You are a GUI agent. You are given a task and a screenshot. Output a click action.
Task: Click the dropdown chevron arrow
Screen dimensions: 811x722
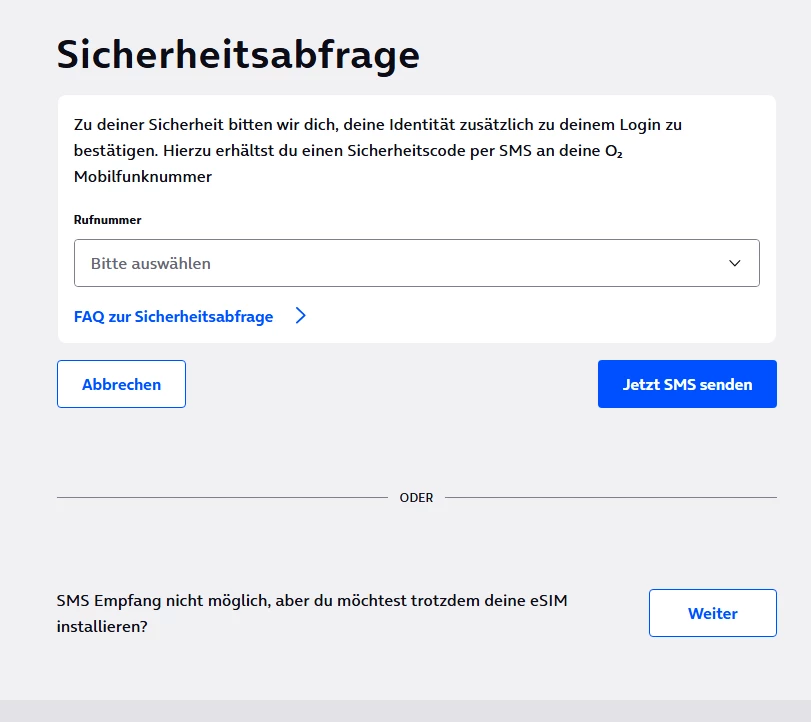[x=735, y=263]
